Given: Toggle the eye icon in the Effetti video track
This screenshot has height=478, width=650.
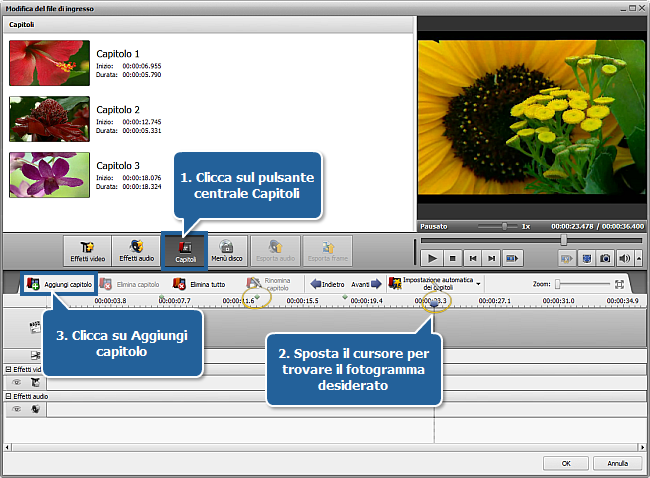Looking at the screenshot, I should (x=16, y=381).
